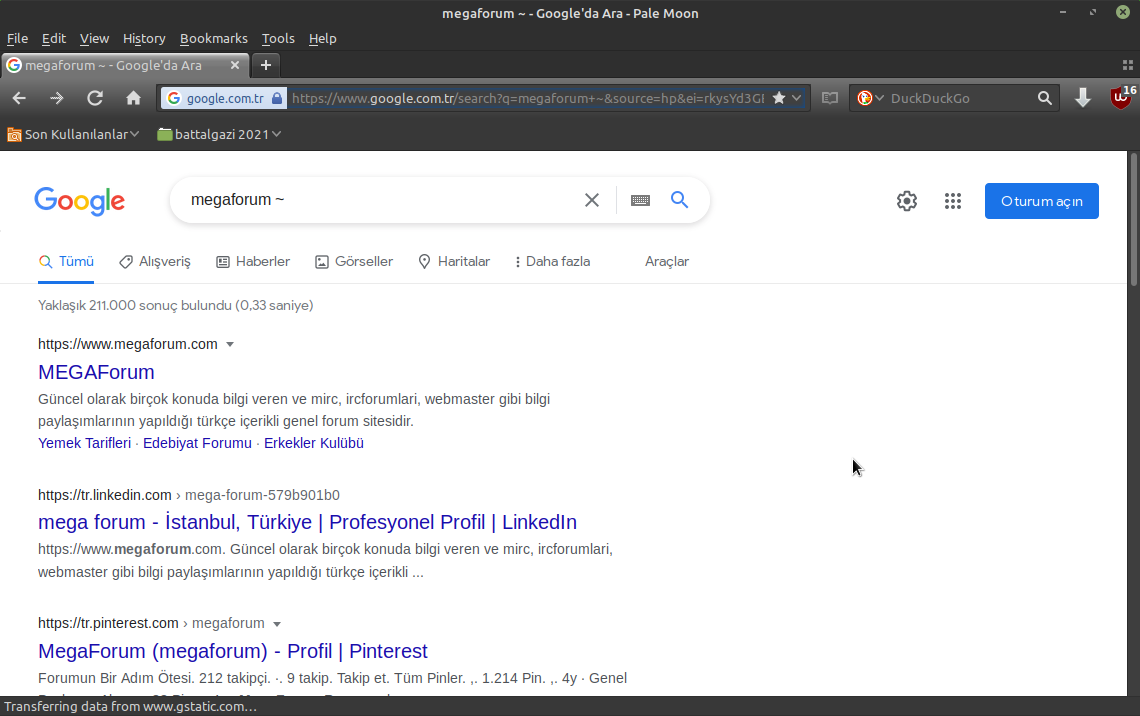Expand the battalgazi 2021 bookmarks folder
The height and width of the screenshot is (716, 1140).
tap(220, 134)
